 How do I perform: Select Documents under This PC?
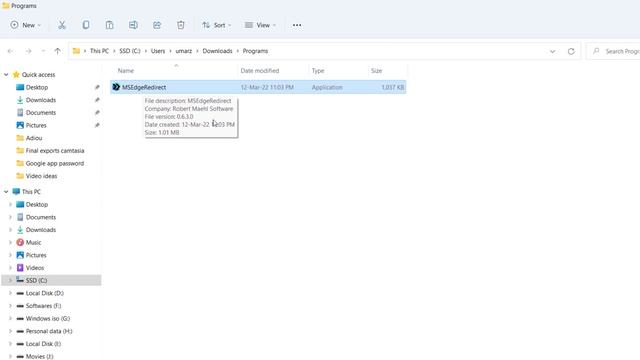click(x=41, y=217)
